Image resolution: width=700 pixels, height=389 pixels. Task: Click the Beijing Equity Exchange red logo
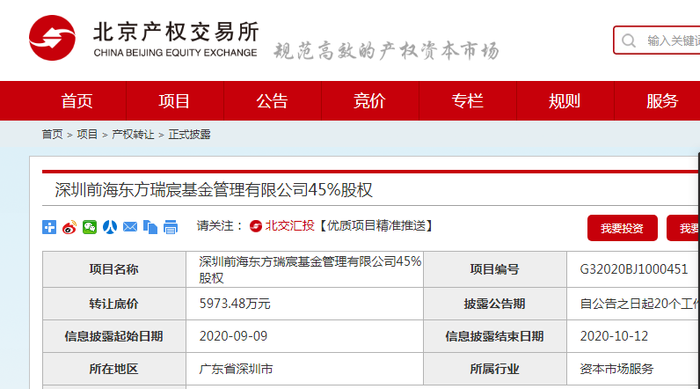tap(52, 38)
